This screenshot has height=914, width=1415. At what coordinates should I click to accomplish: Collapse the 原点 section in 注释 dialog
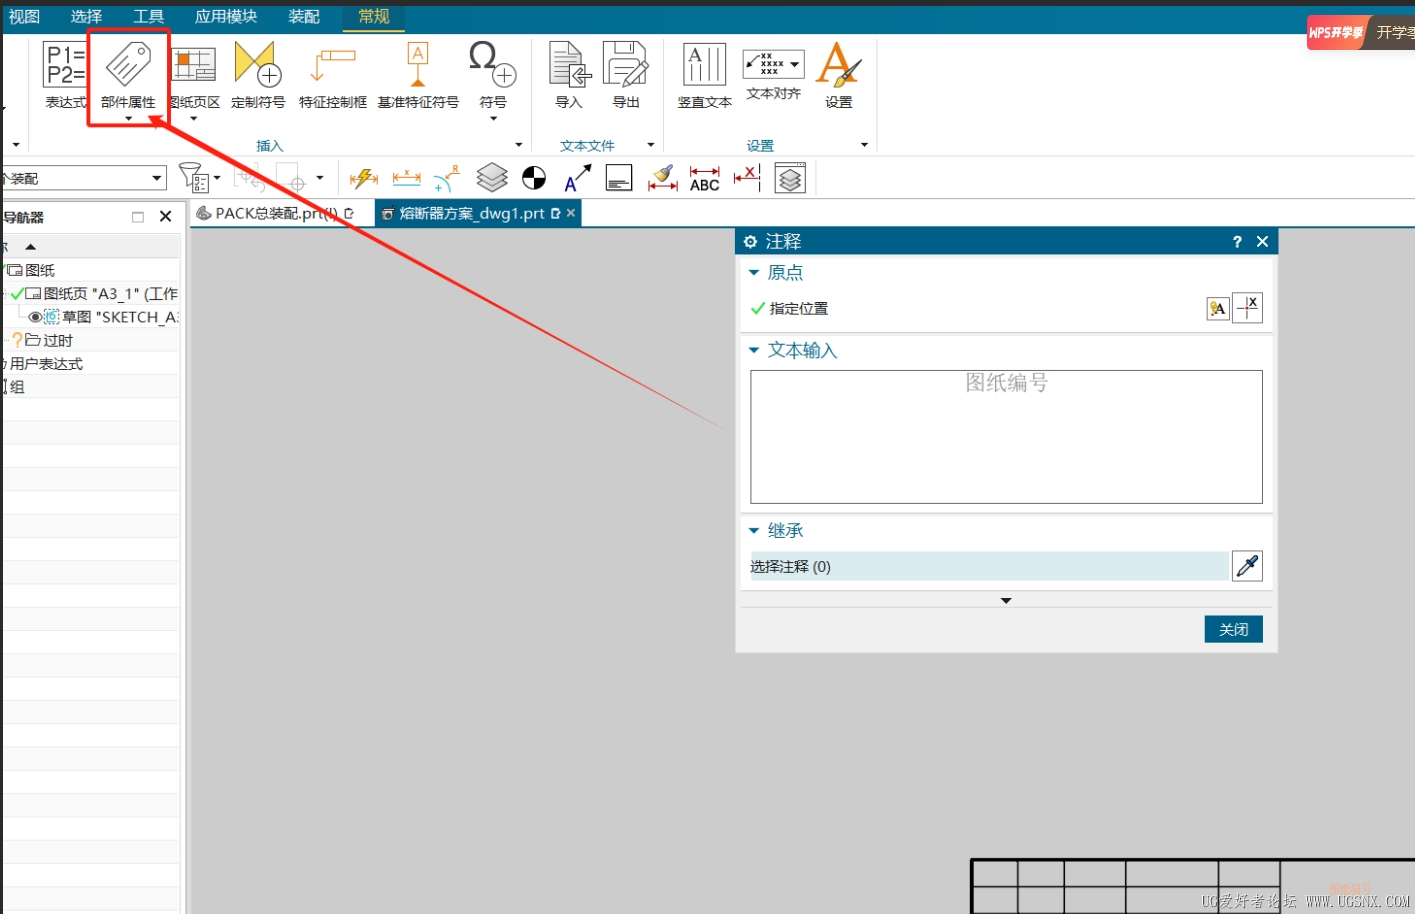[754, 272]
